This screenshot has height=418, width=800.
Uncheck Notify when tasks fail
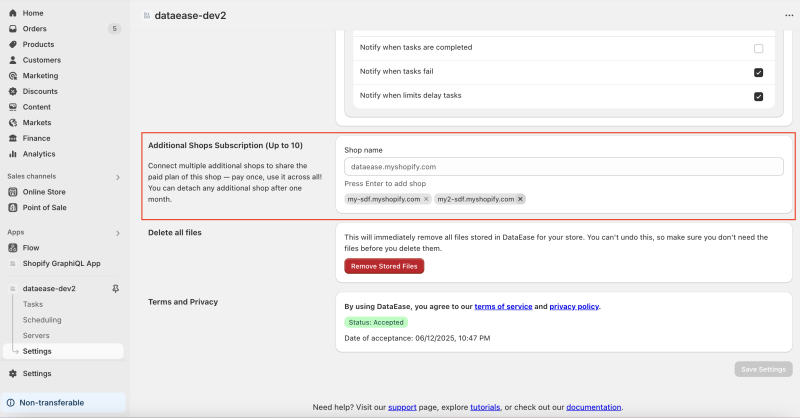pyautogui.click(x=759, y=72)
